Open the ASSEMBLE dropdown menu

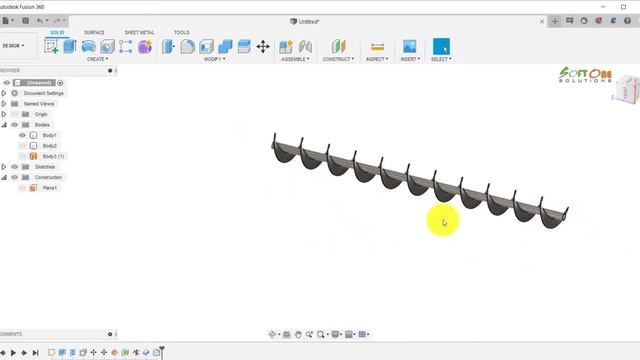pyautogui.click(x=295, y=59)
